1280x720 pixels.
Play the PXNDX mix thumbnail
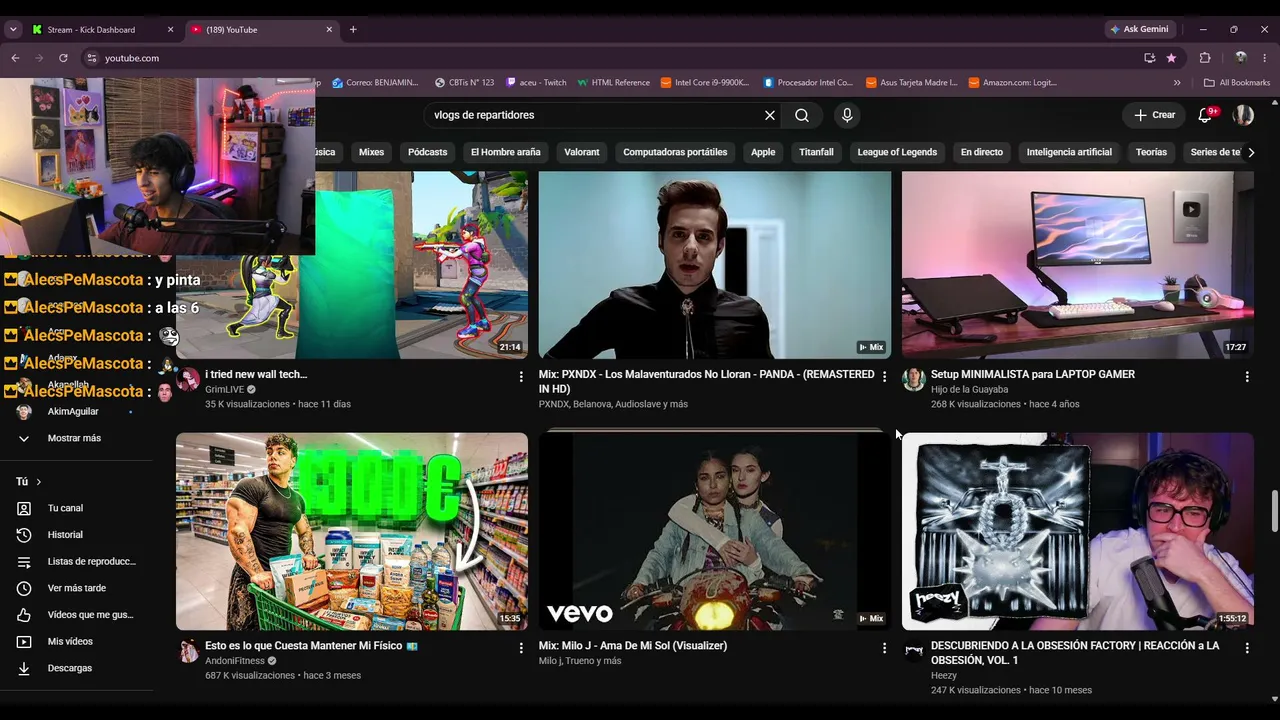pyautogui.click(x=715, y=265)
